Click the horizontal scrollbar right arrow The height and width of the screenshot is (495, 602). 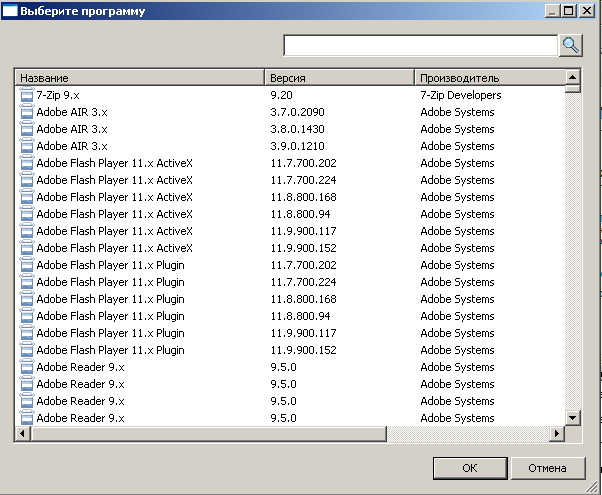click(558, 434)
